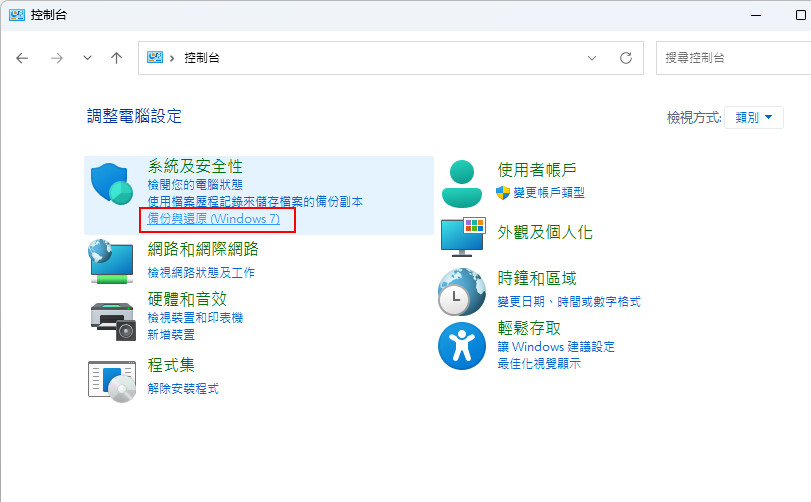Click the 備份與還原 (Windows 7) link
811x502 pixels.
214,219
